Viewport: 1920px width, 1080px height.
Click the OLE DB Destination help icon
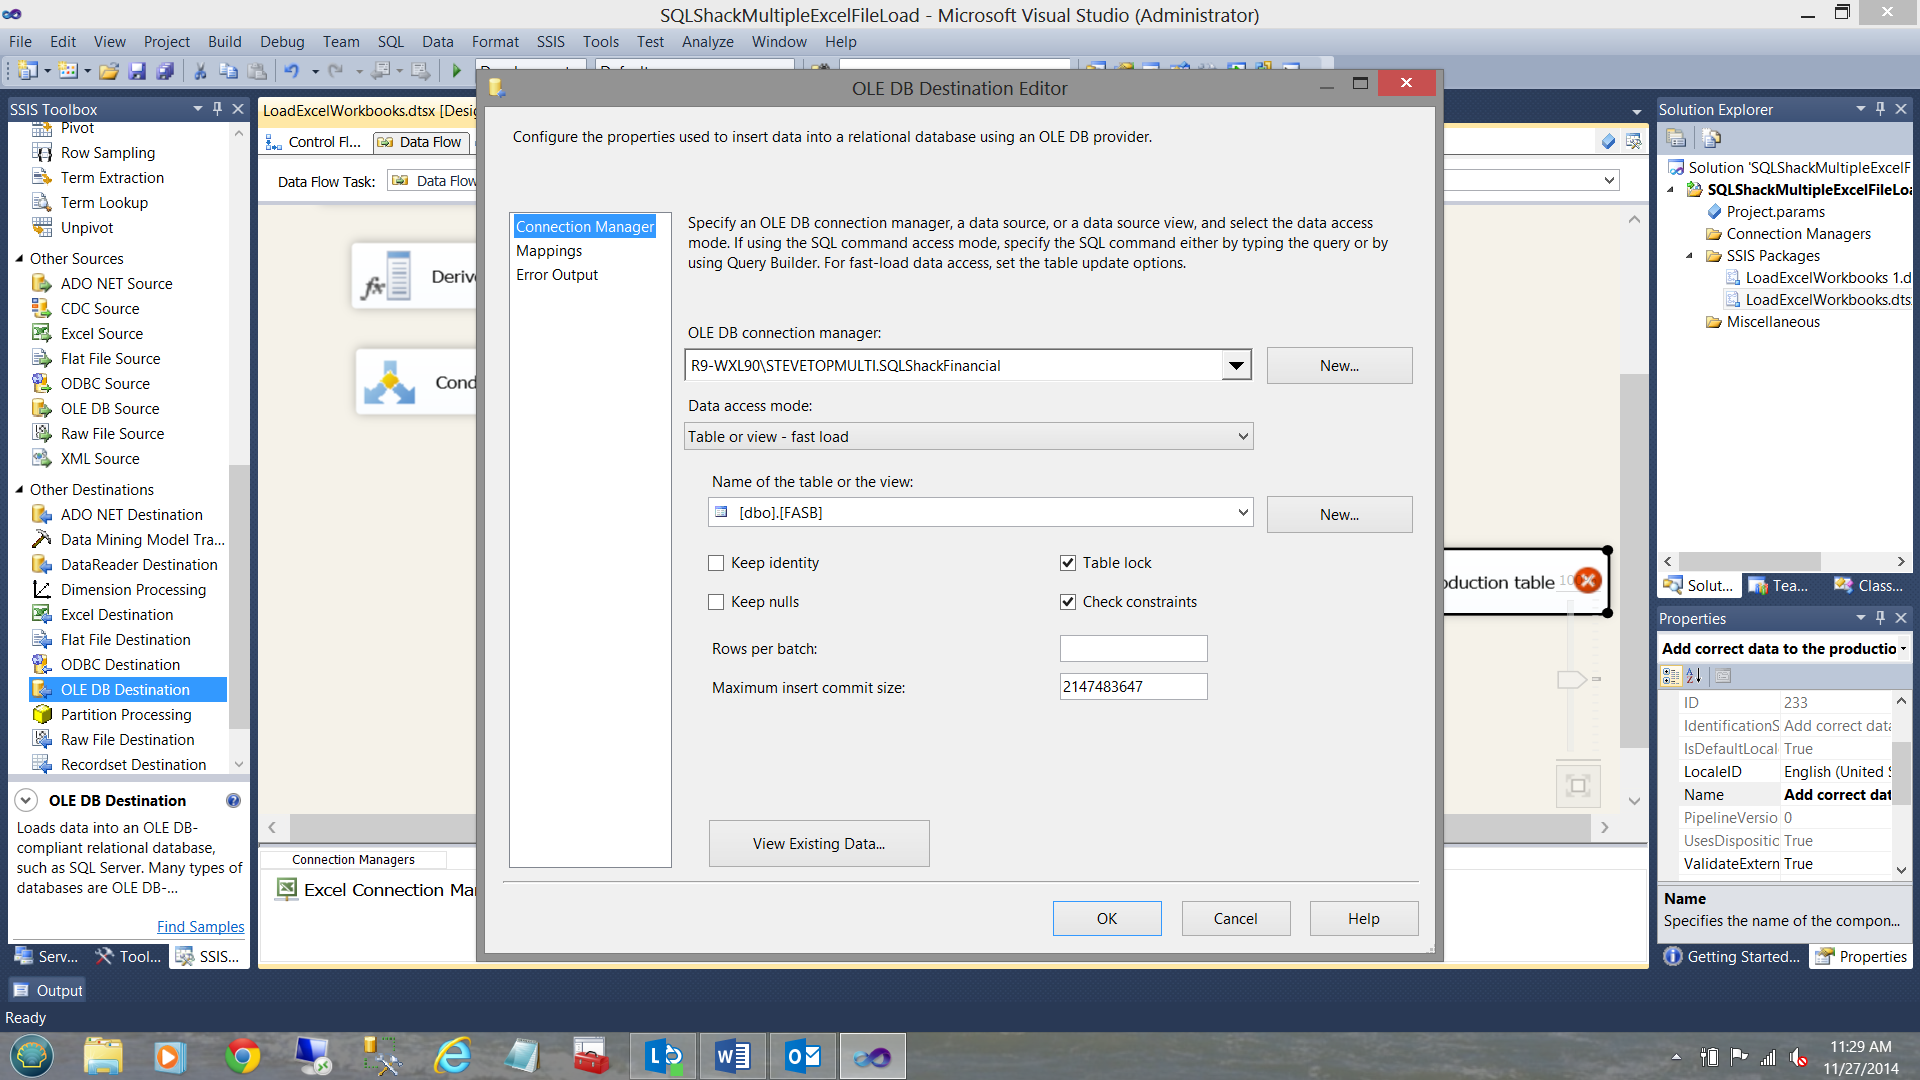233,800
